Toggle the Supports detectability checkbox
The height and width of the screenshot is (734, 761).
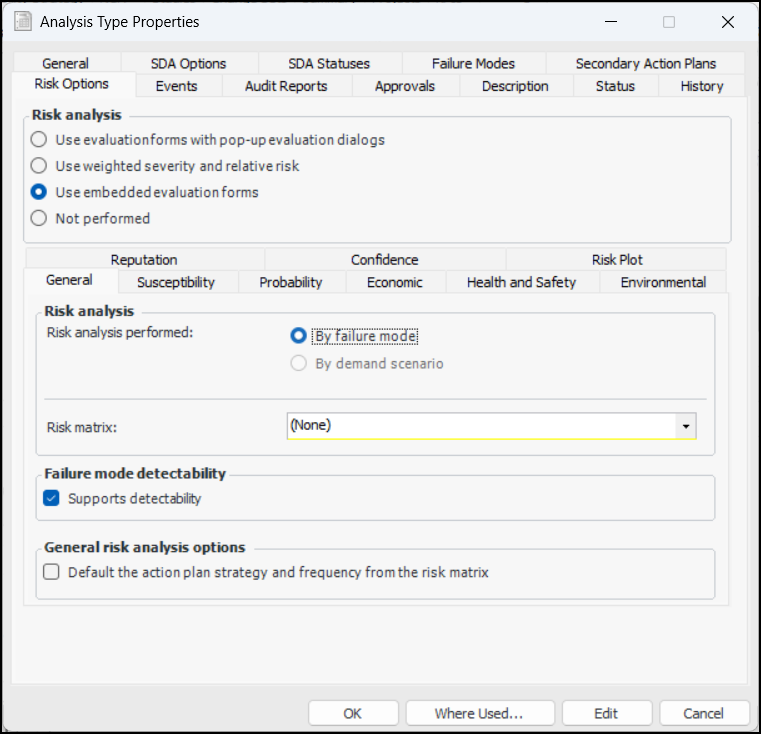click(x=51, y=498)
